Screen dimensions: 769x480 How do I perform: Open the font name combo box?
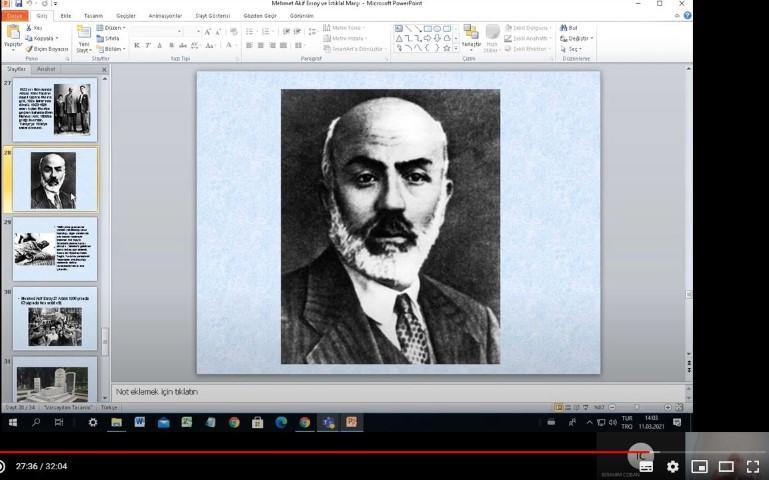157,32
